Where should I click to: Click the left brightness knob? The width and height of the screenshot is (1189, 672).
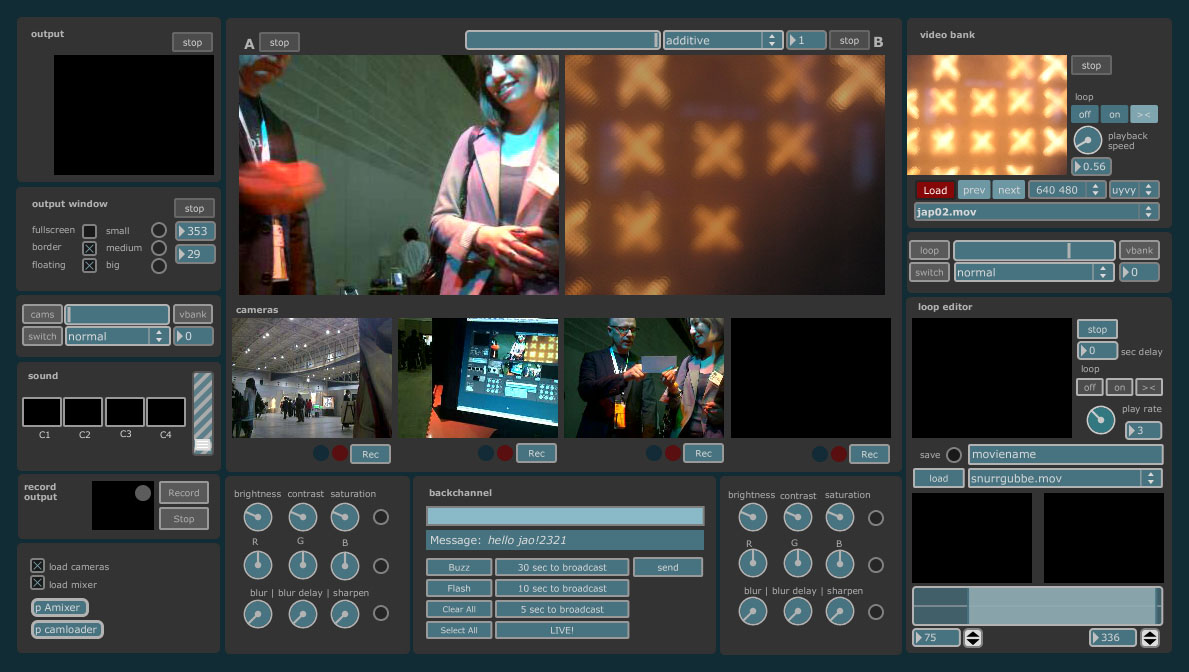[257, 517]
